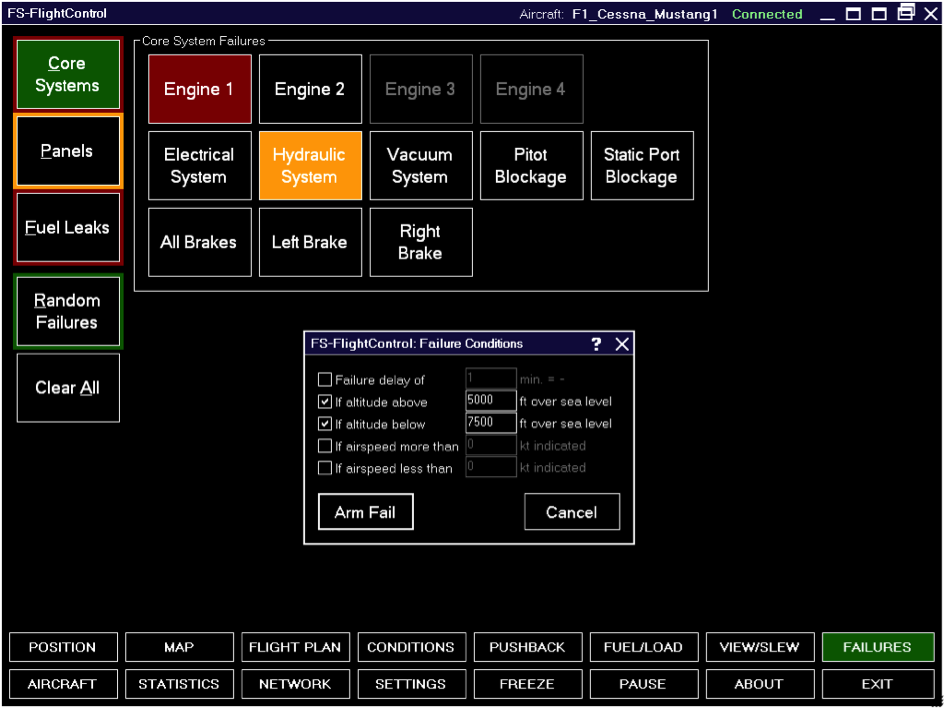Edit the 5000 ft altitude value
The height and width of the screenshot is (709, 944).
pyautogui.click(x=490, y=400)
